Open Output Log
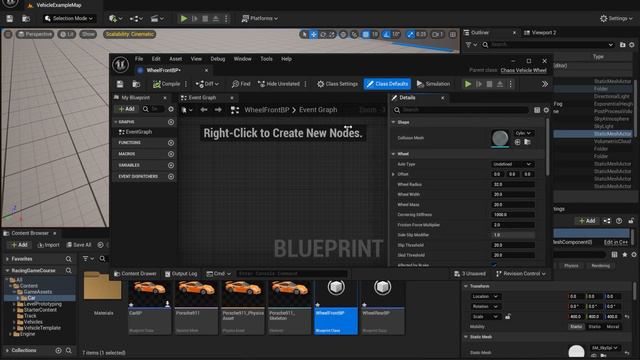This screenshot has width=640, height=360. (x=181, y=273)
